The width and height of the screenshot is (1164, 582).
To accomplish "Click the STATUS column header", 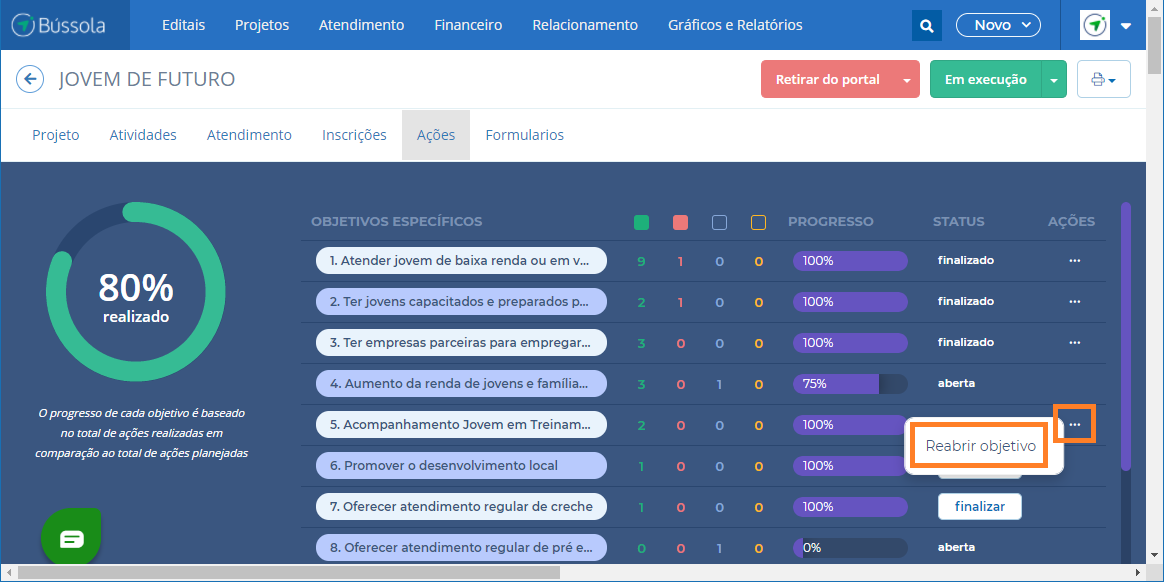I will (x=958, y=222).
